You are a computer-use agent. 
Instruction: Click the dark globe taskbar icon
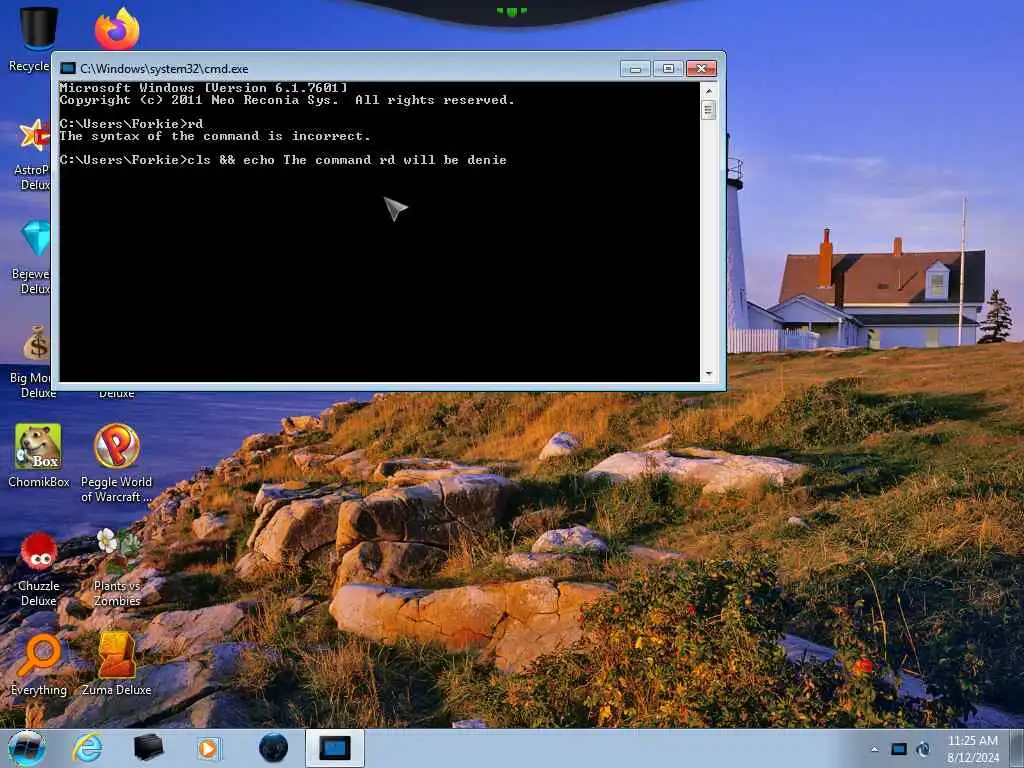(x=273, y=748)
